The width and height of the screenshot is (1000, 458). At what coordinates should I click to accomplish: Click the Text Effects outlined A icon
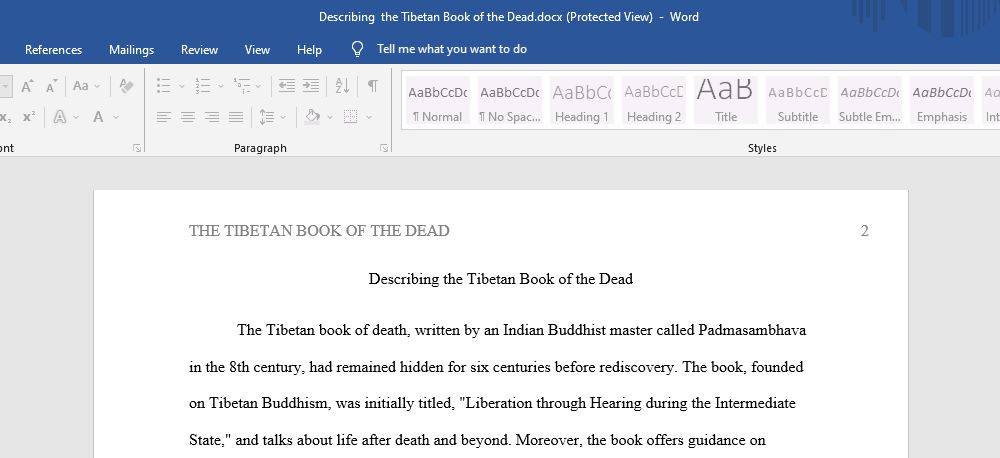point(60,117)
